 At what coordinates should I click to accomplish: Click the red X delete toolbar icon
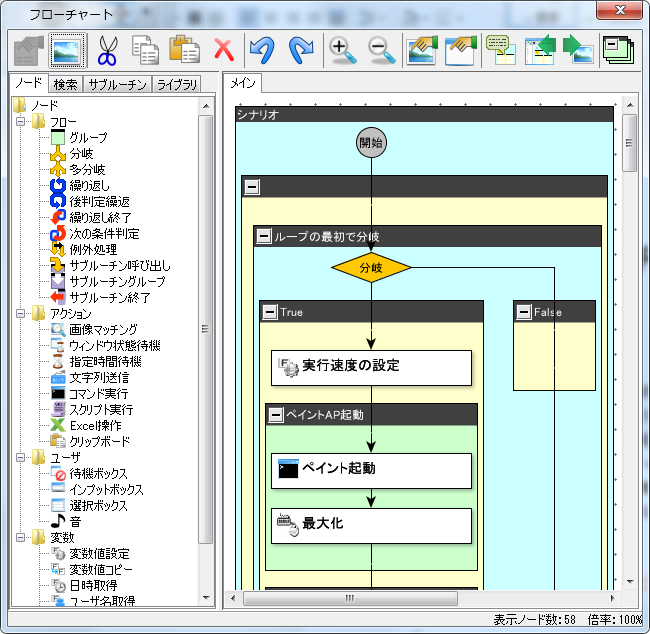coord(224,50)
